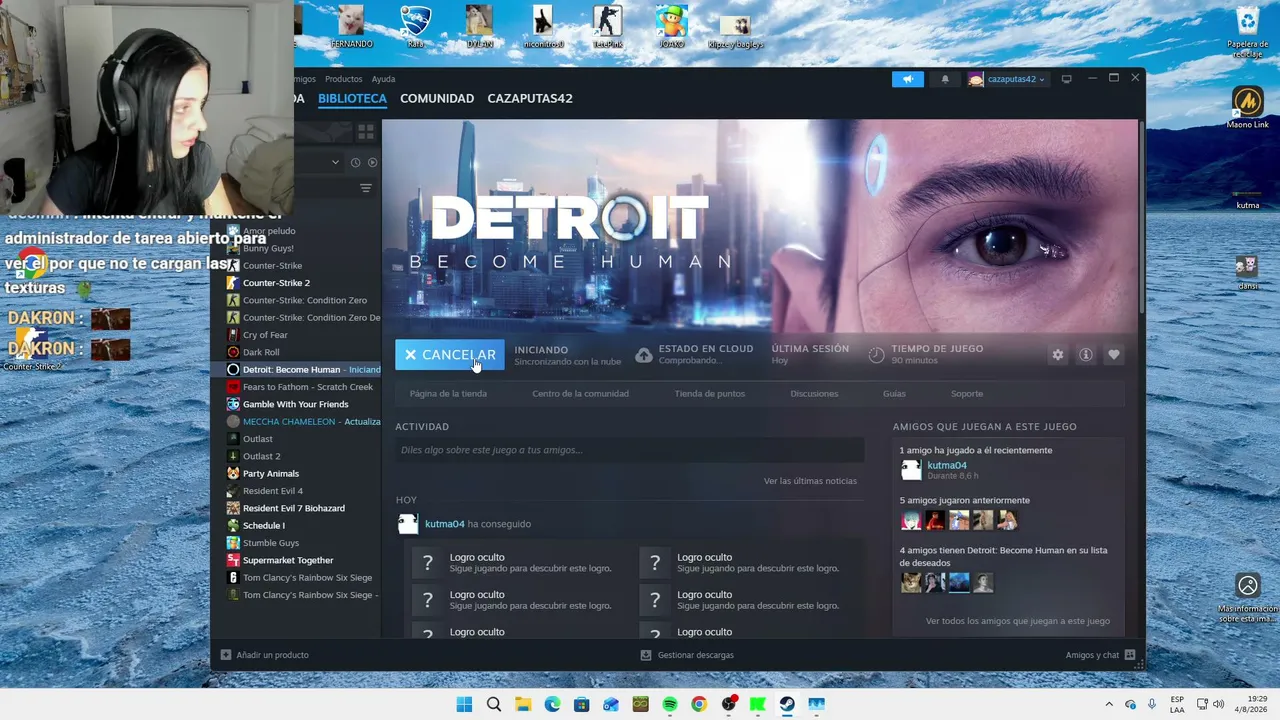Open the Guías link

[894, 394]
